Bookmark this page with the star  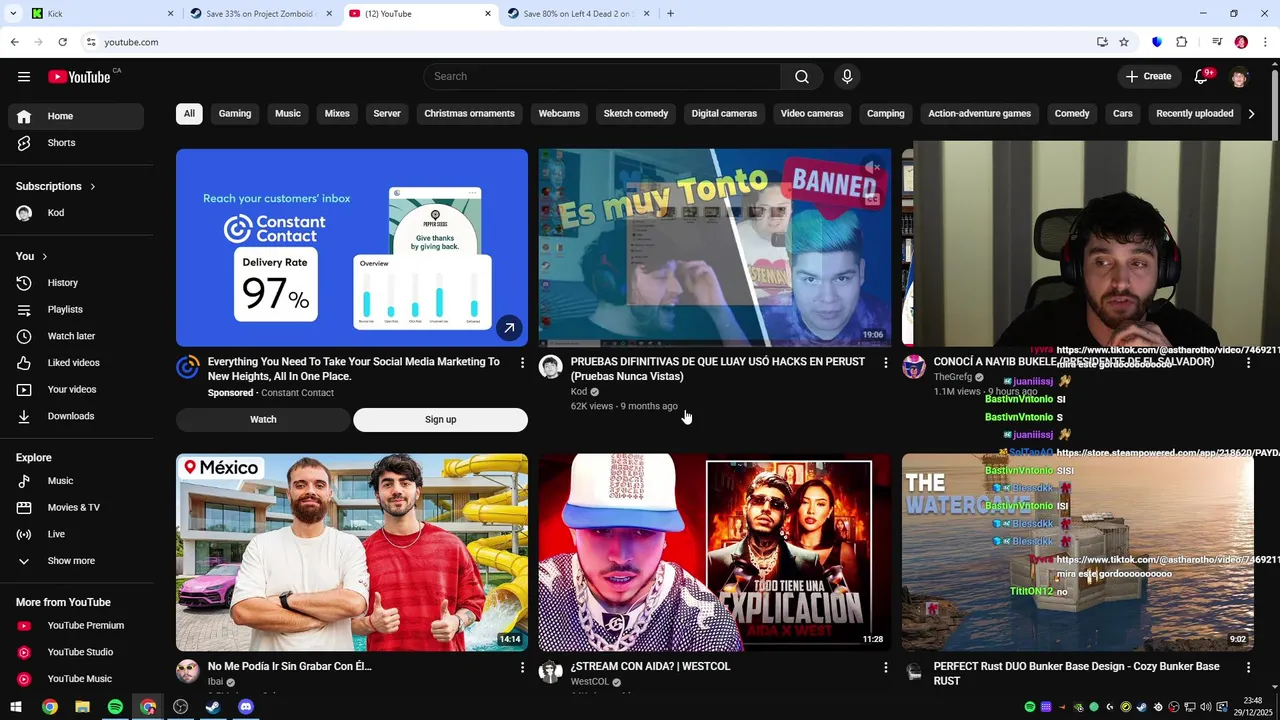pos(1124,42)
